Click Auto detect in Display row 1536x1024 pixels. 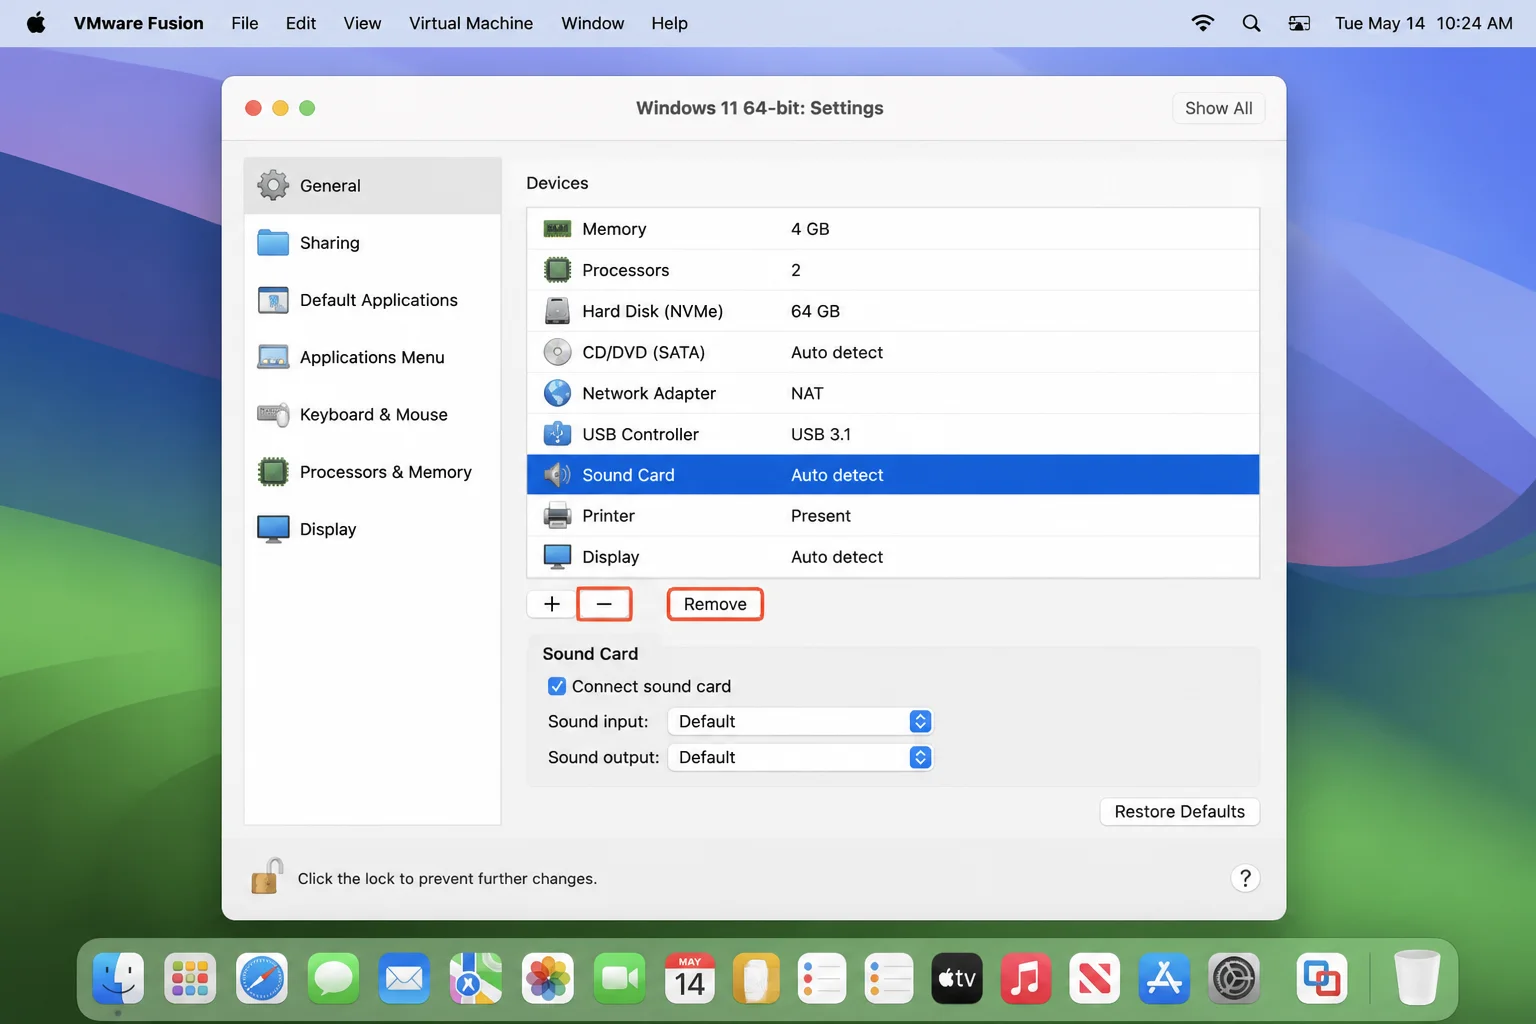(837, 557)
